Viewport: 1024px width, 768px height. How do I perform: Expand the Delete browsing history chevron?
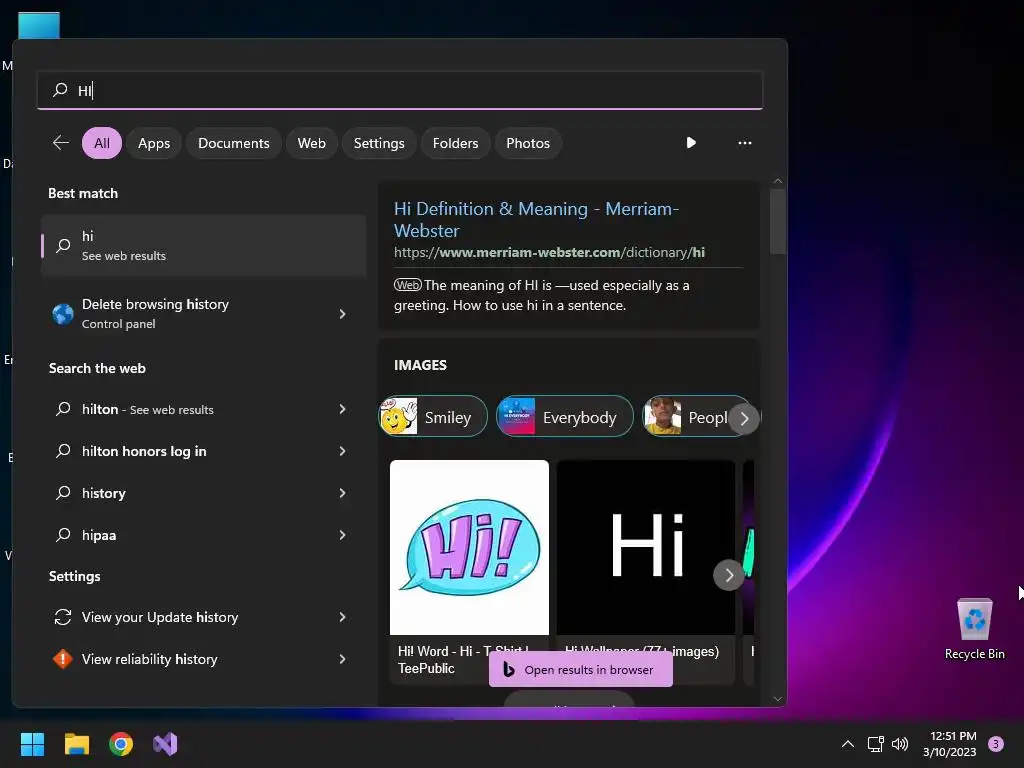coord(342,314)
